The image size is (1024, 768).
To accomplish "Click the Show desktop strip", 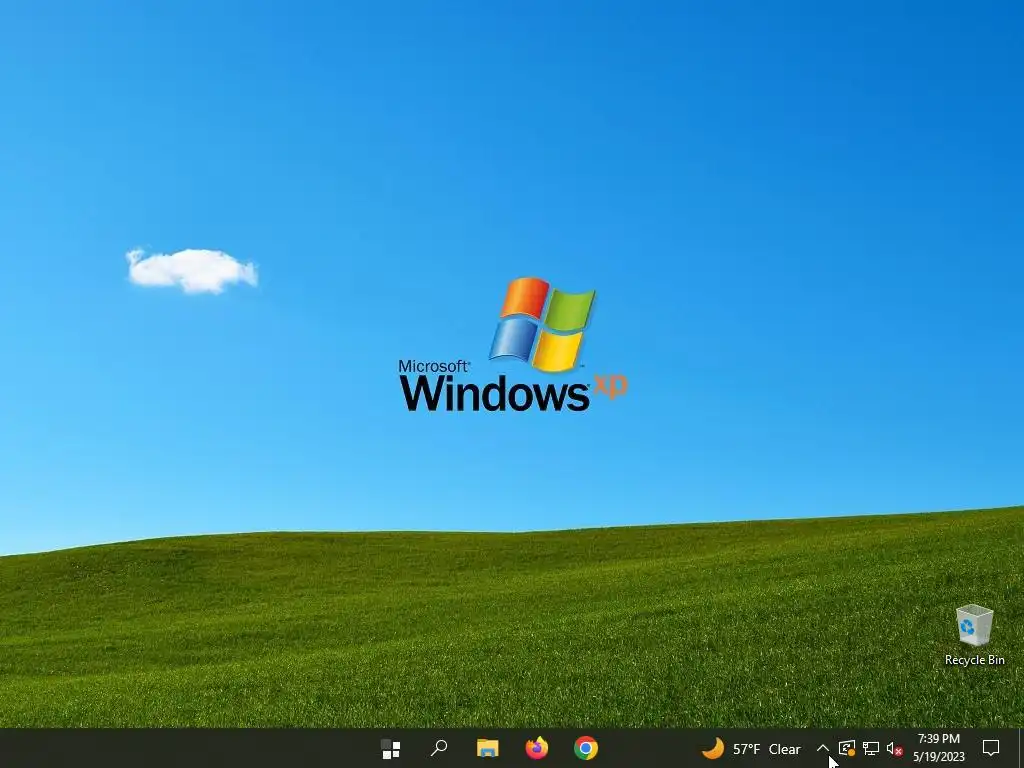I will tap(1021, 748).
